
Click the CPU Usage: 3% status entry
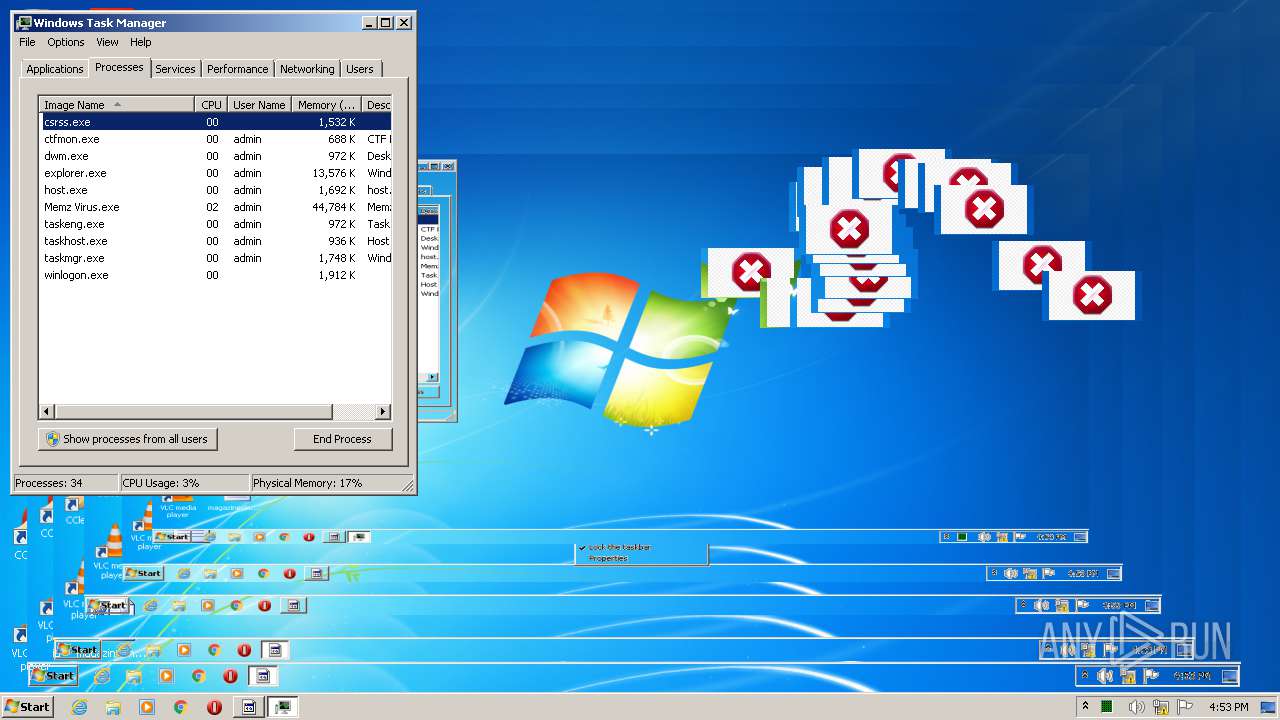coord(184,483)
